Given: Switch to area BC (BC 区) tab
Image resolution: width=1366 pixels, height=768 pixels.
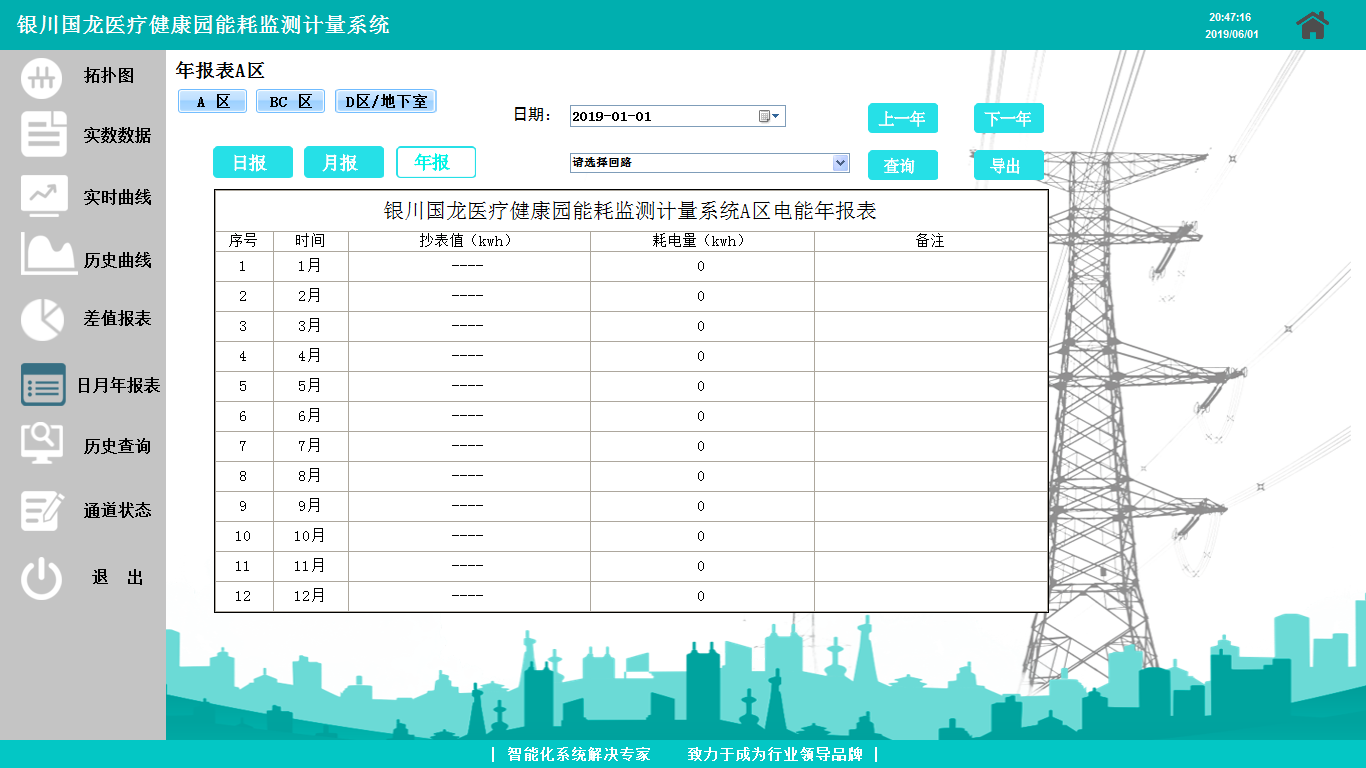Looking at the screenshot, I should [x=290, y=102].
